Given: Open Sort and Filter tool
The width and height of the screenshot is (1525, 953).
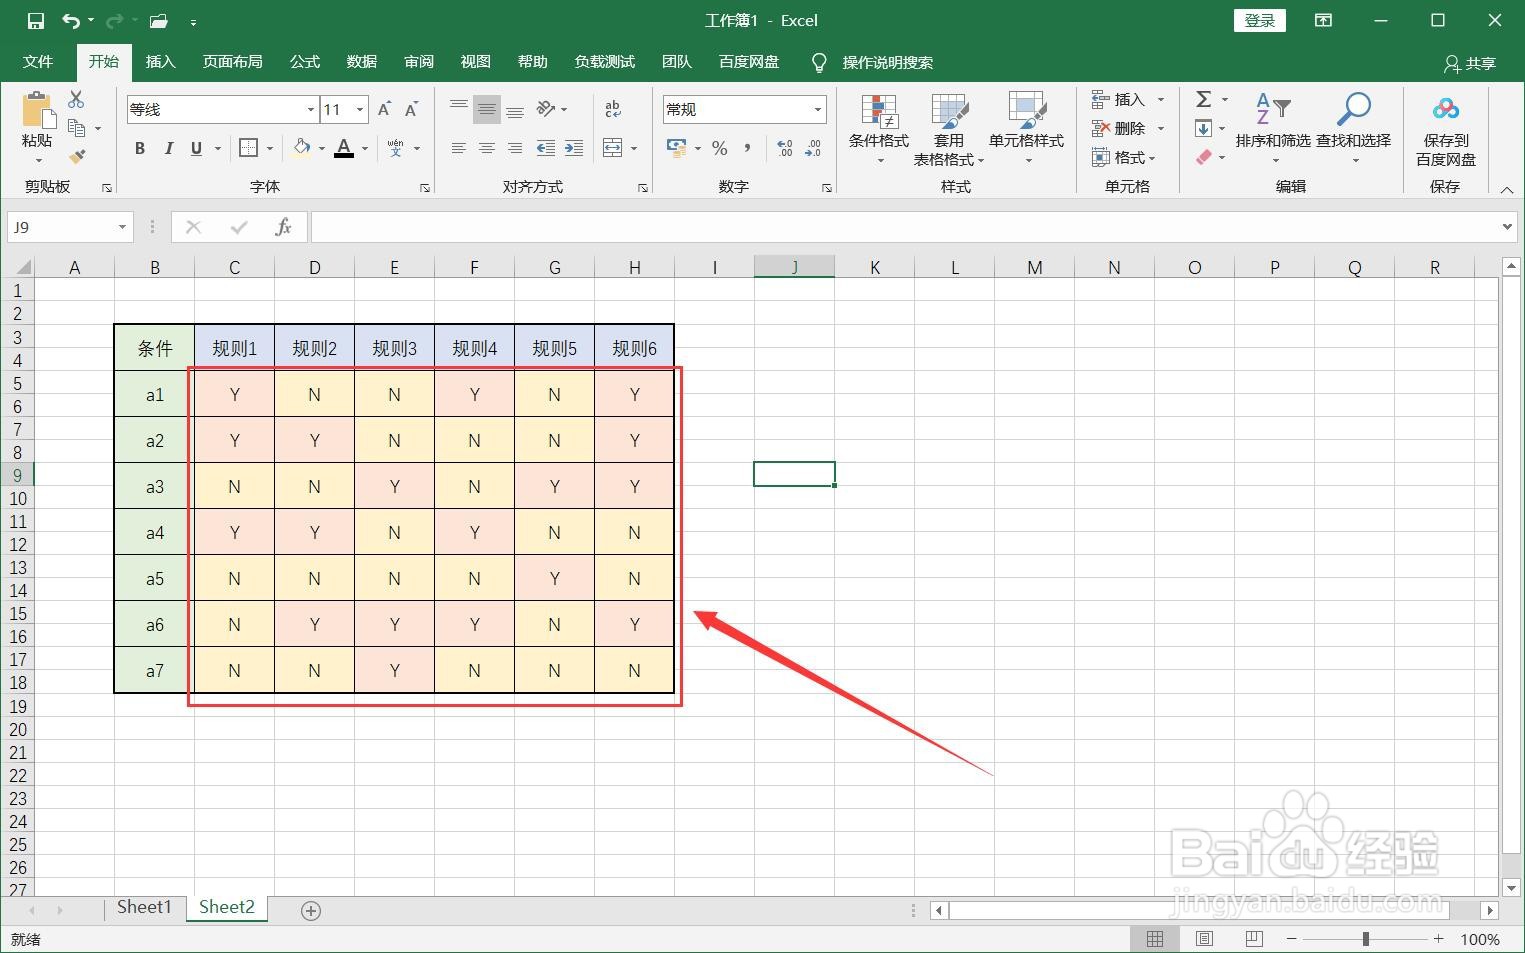Looking at the screenshot, I should click(1273, 128).
